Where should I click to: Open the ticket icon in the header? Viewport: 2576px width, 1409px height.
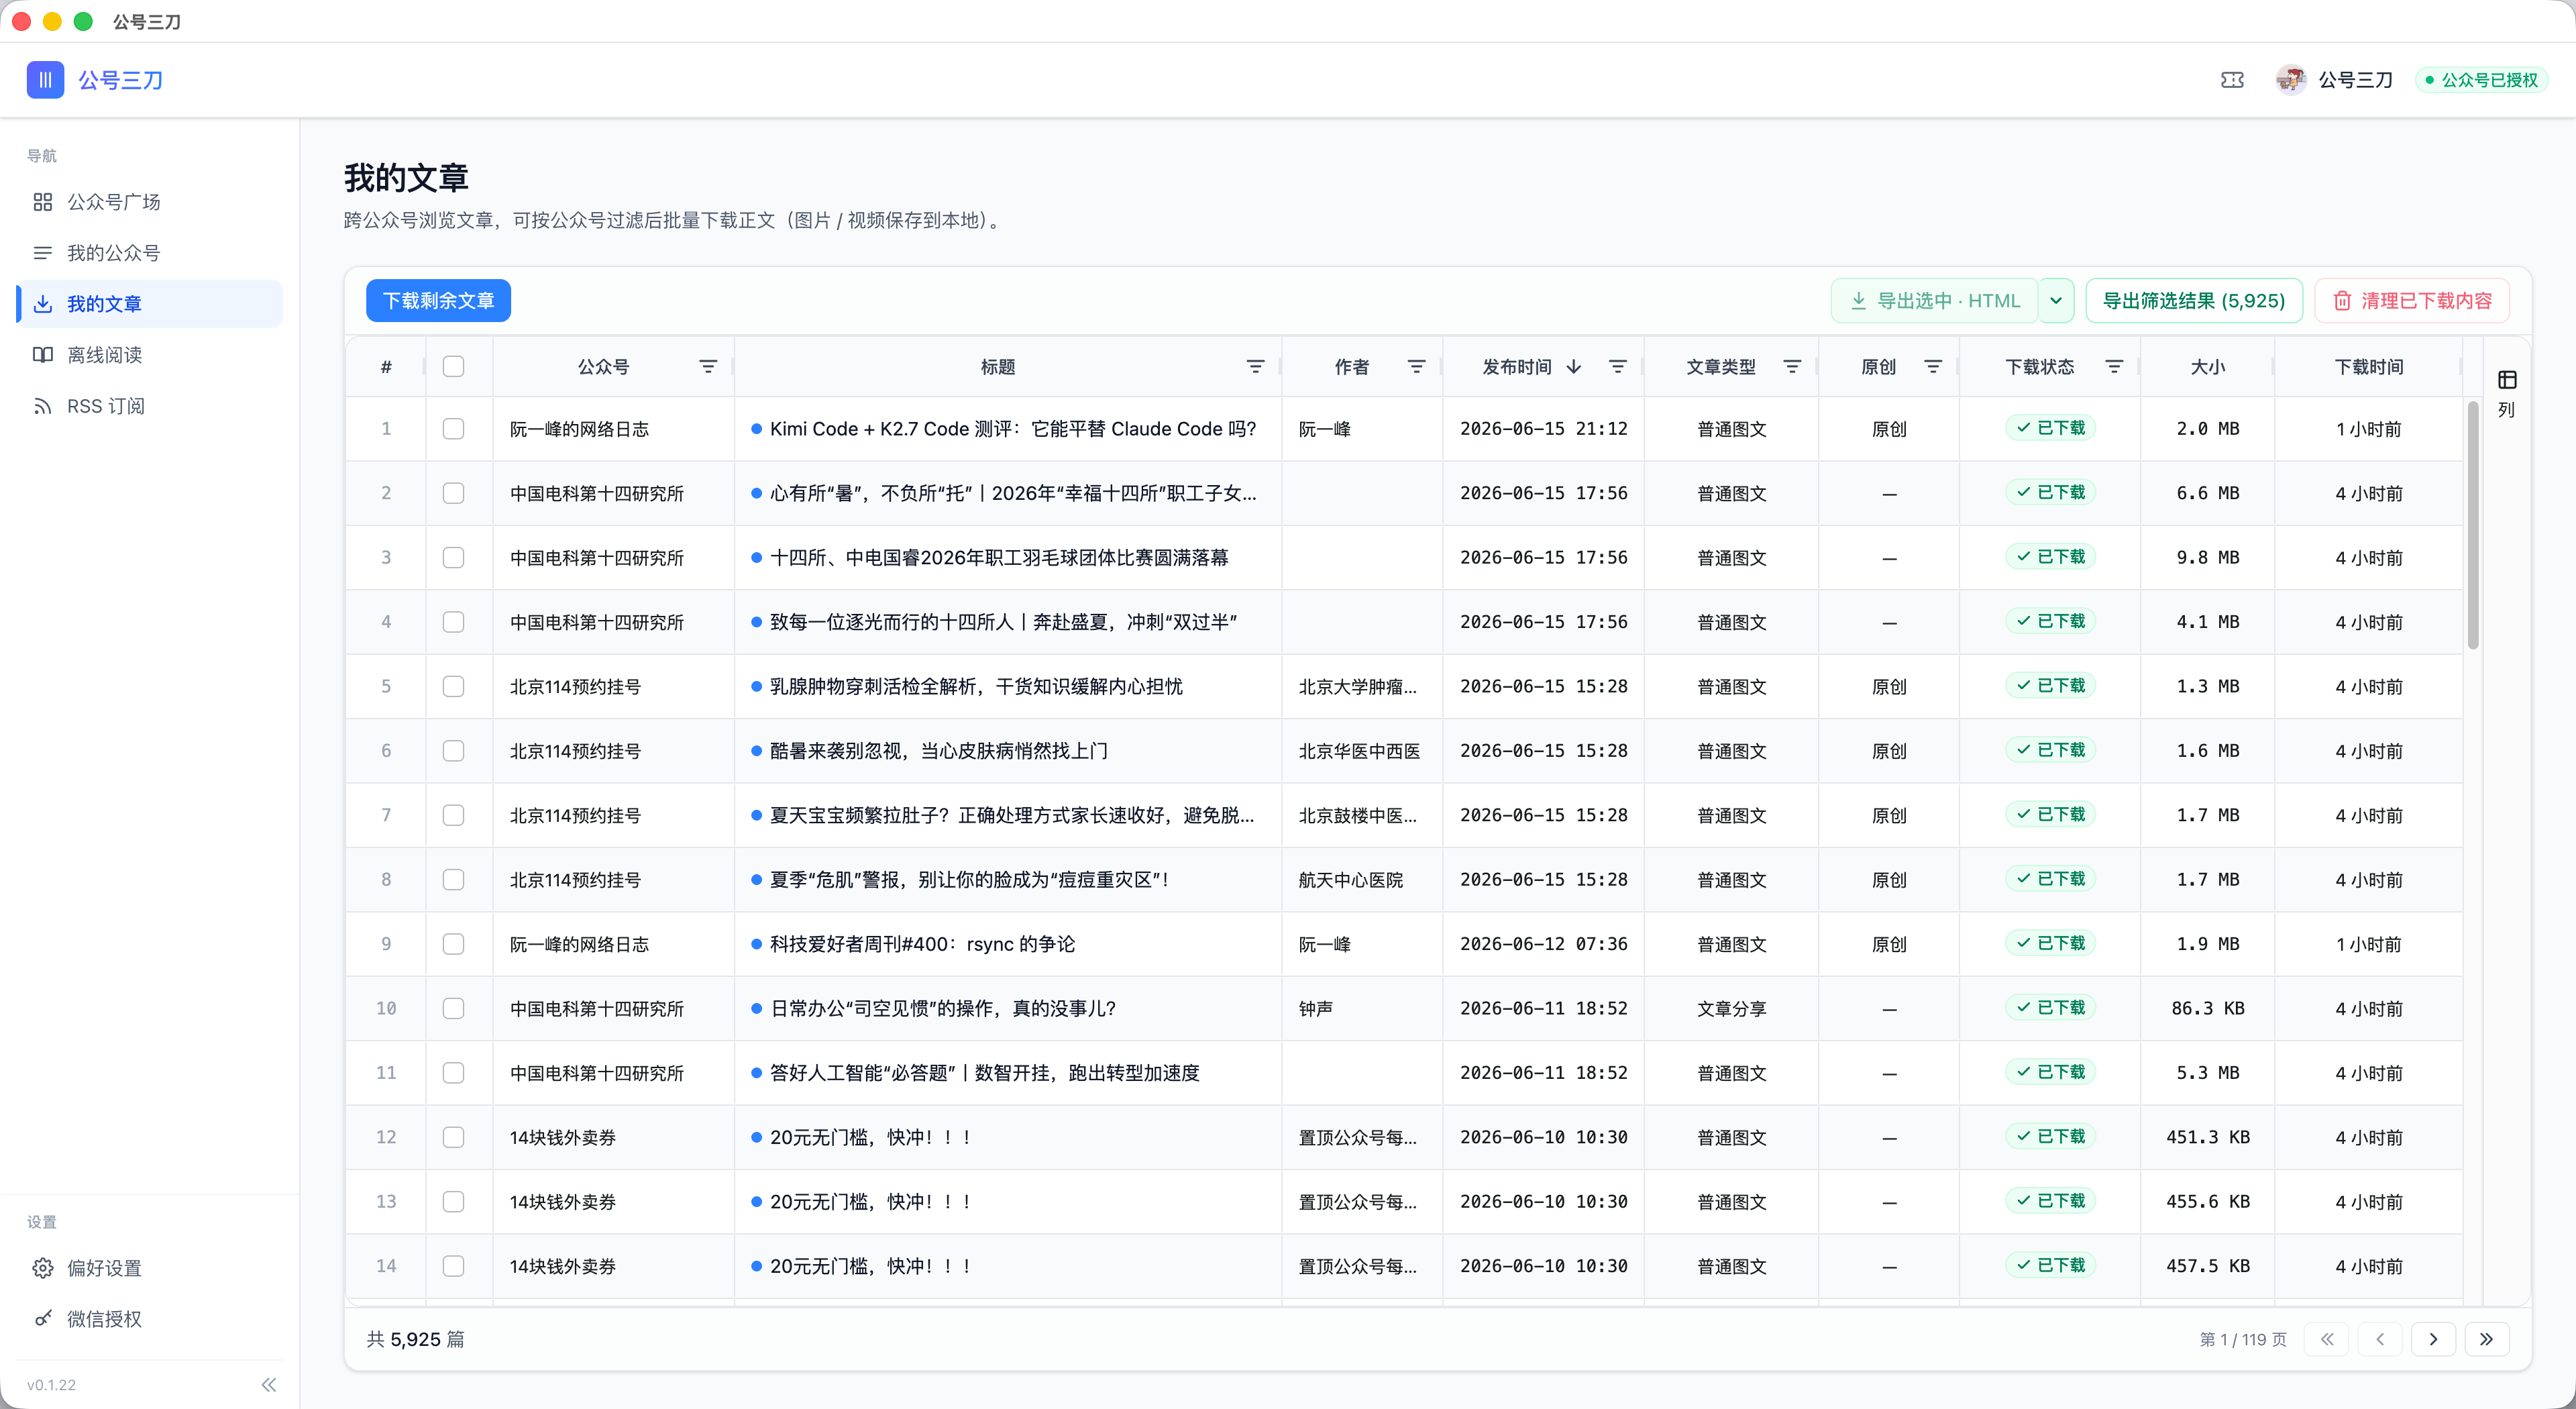(x=2232, y=80)
